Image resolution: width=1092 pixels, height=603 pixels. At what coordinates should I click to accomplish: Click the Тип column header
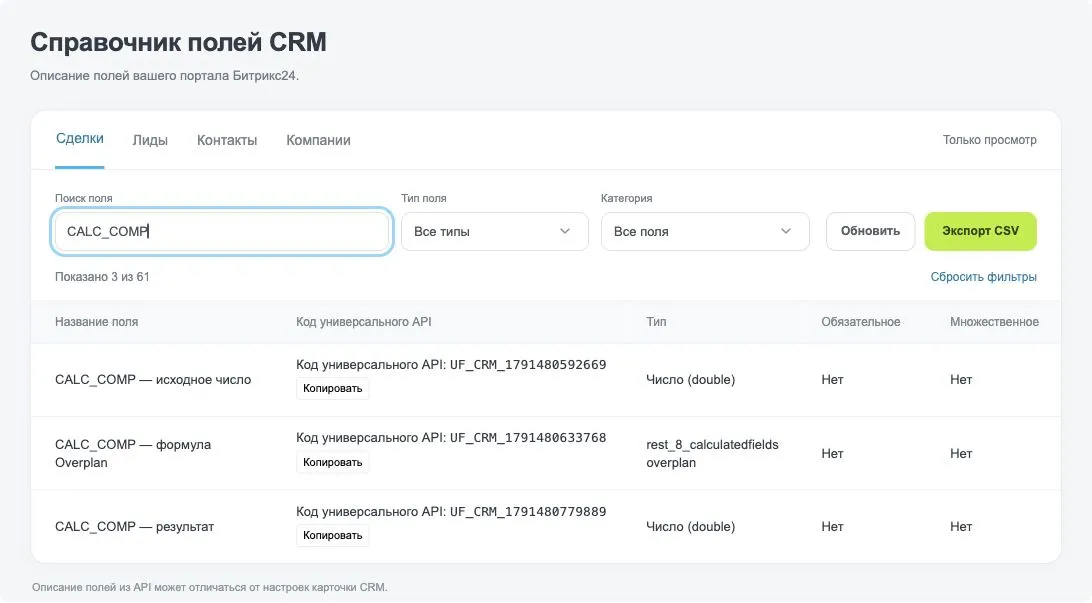[x=656, y=322]
